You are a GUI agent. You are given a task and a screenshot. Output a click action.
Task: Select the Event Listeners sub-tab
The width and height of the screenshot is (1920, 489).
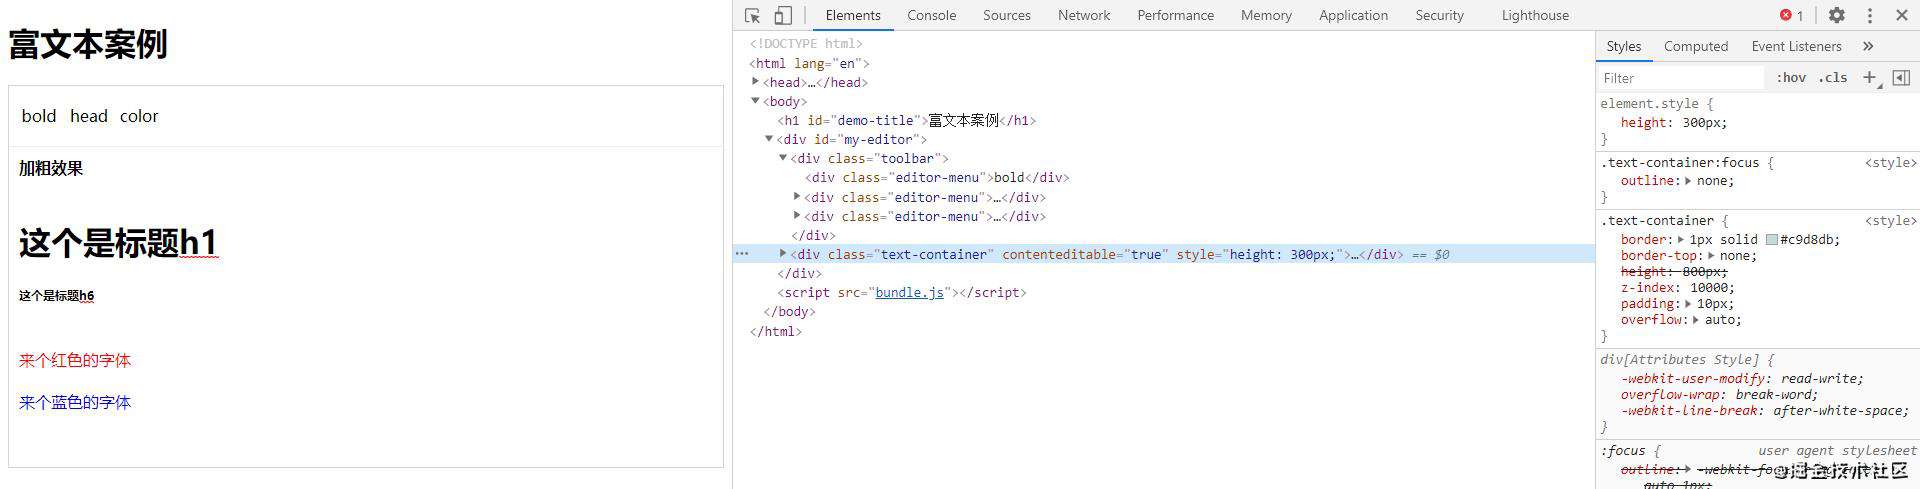[x=1796, y=46]
